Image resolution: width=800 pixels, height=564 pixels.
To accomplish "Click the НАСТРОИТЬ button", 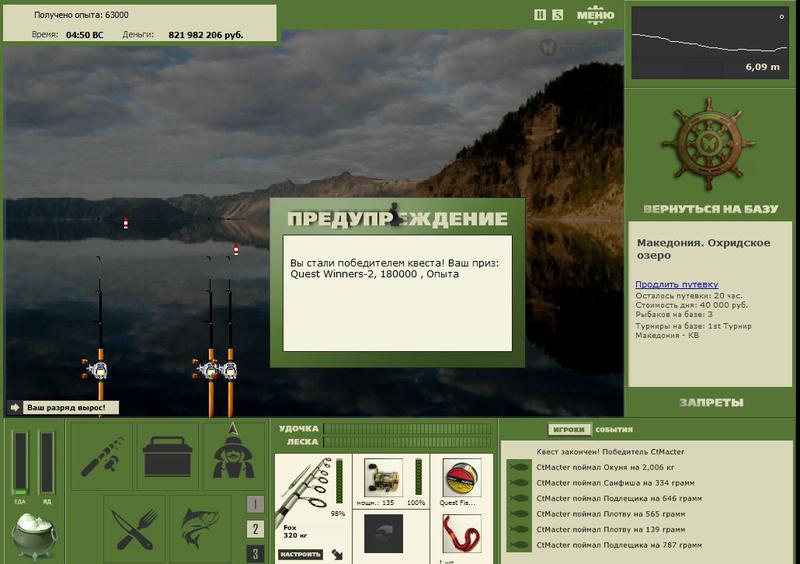I will [301, 554].
